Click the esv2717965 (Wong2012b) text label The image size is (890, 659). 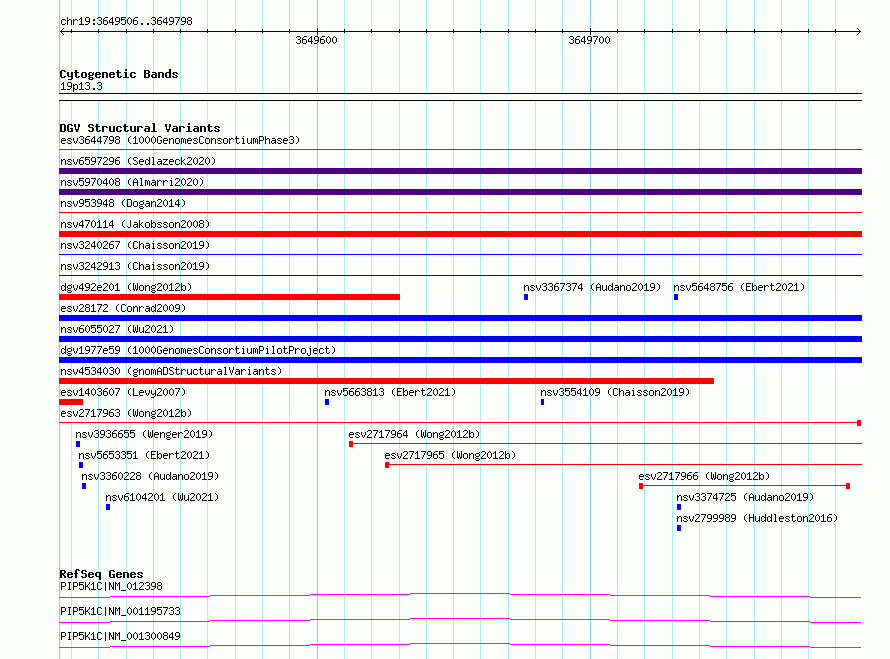[x=450, y=455]
